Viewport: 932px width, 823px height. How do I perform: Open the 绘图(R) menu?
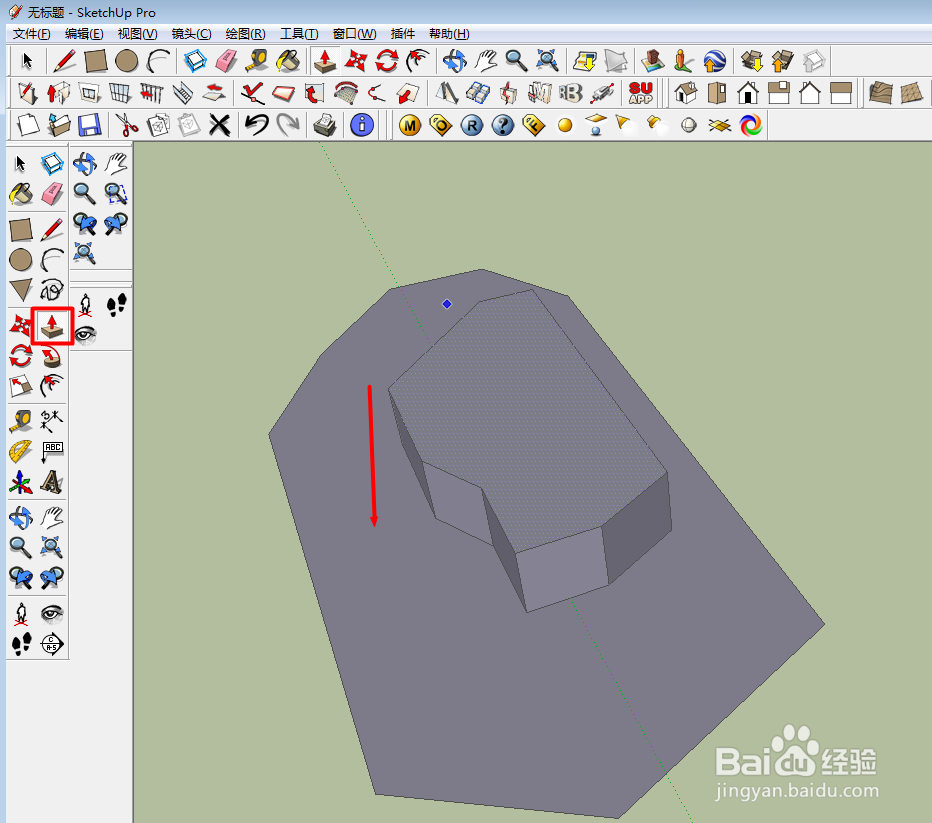245,34
